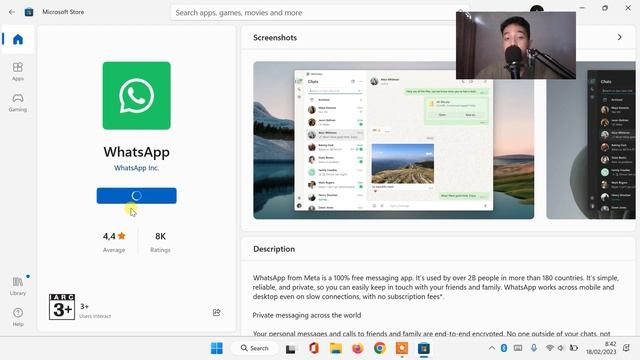Open the Windows Start menu
This screenshot has width=640, height=360.
(217, 348)
